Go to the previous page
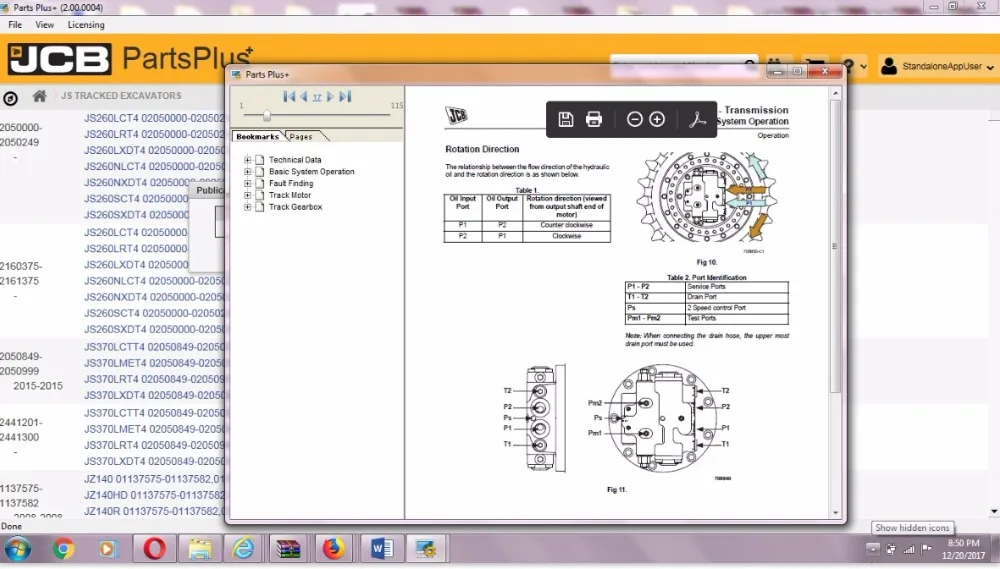 pyautogui.click(x=304, y=96)
